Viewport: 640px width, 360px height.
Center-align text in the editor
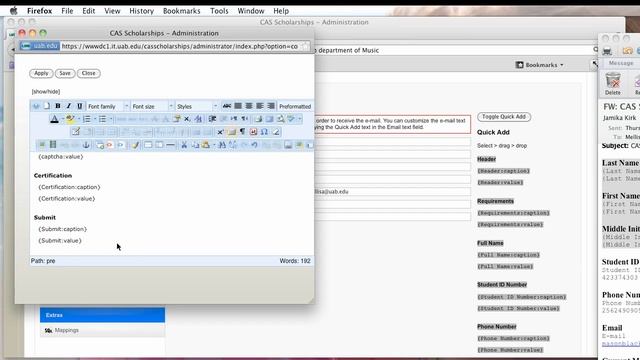[x=249, y=106]
